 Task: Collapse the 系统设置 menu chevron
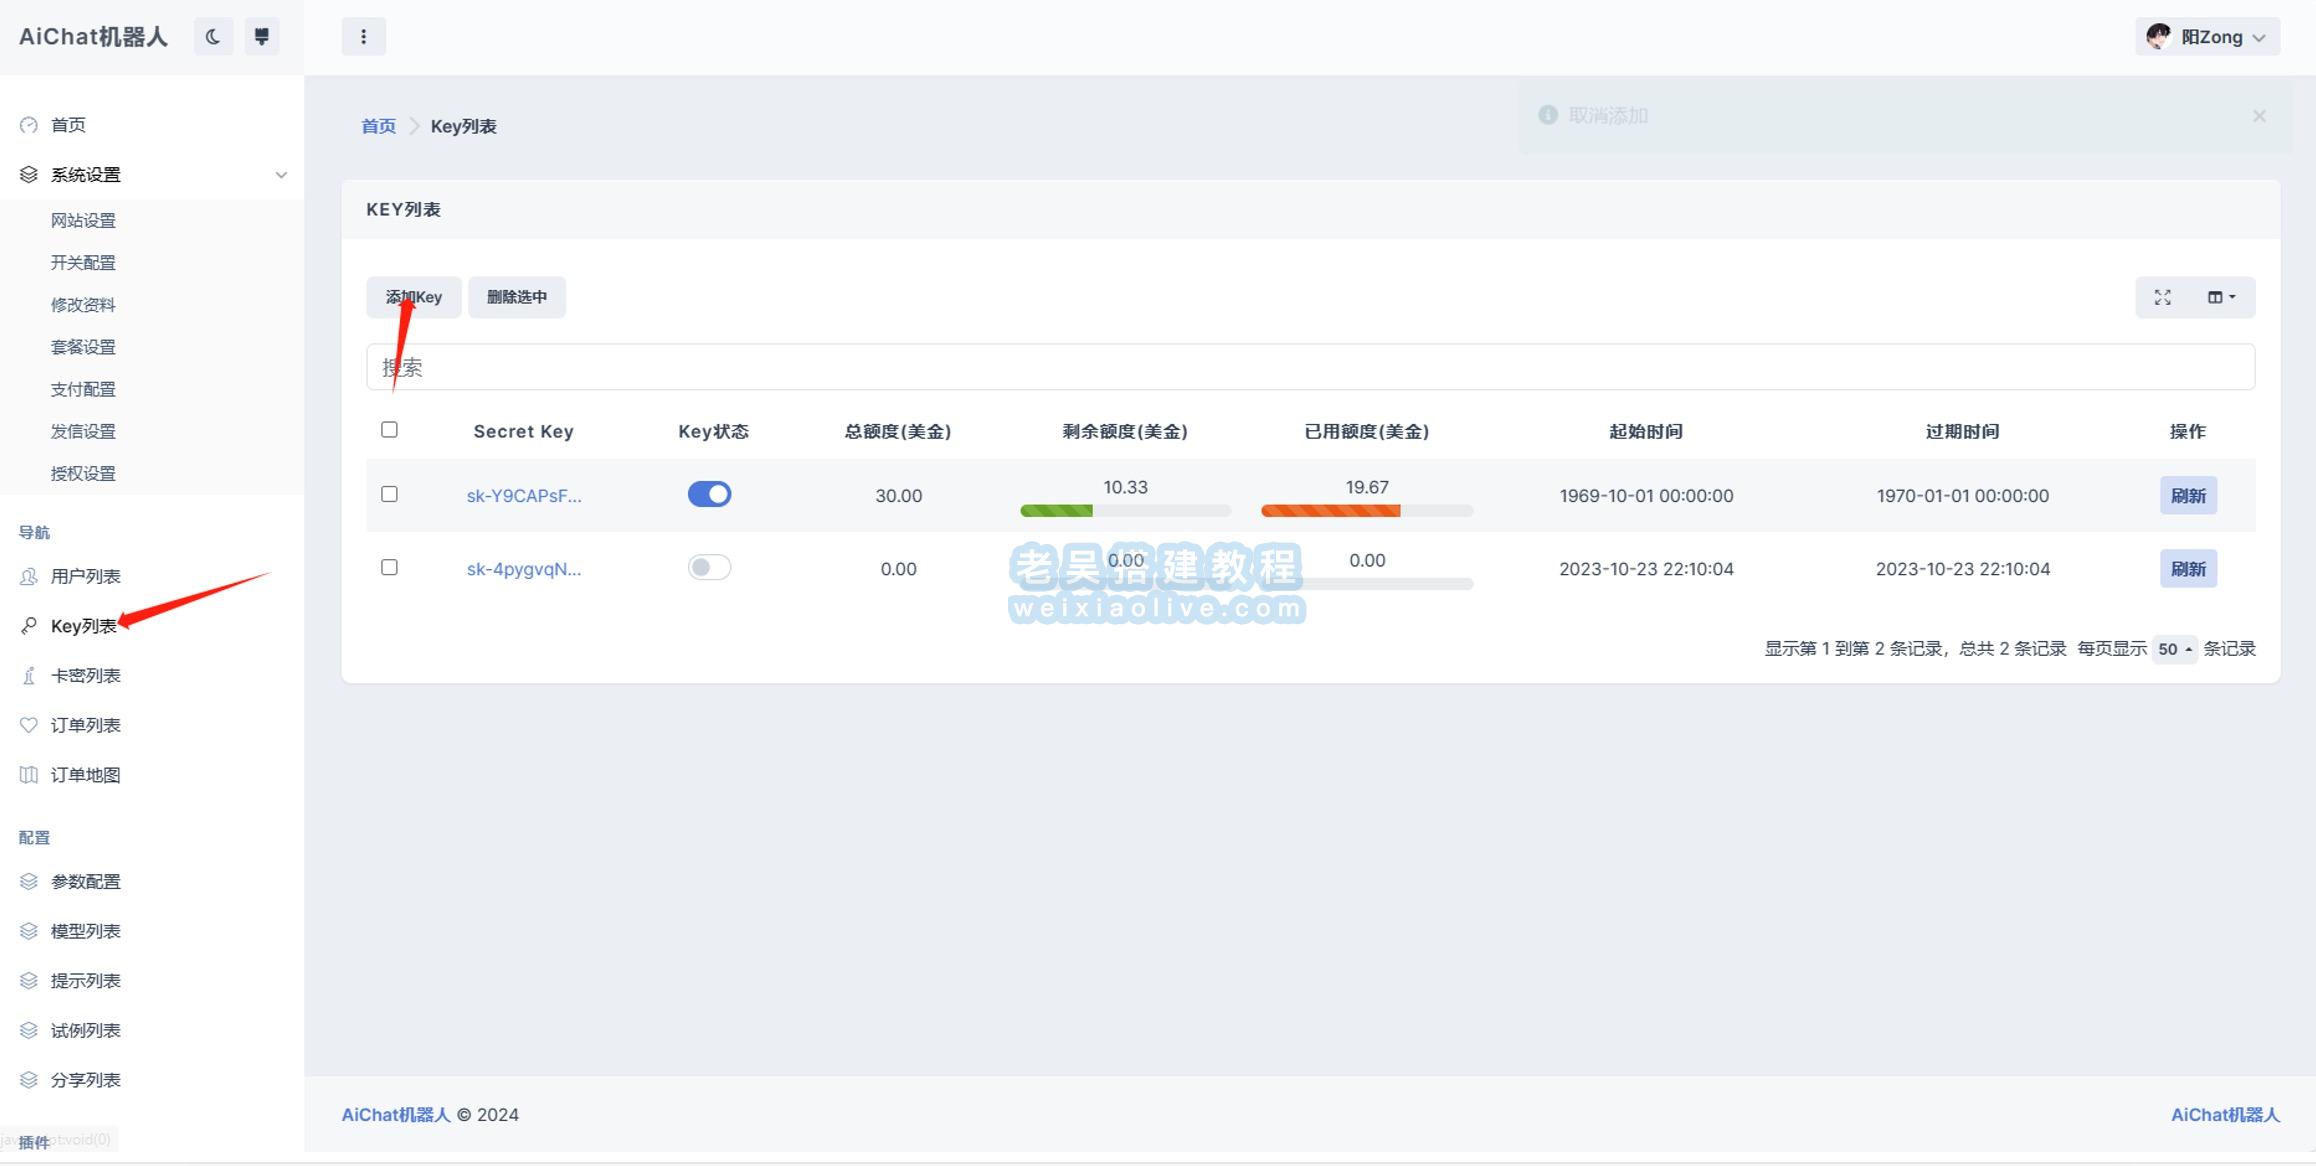[281, 175]
